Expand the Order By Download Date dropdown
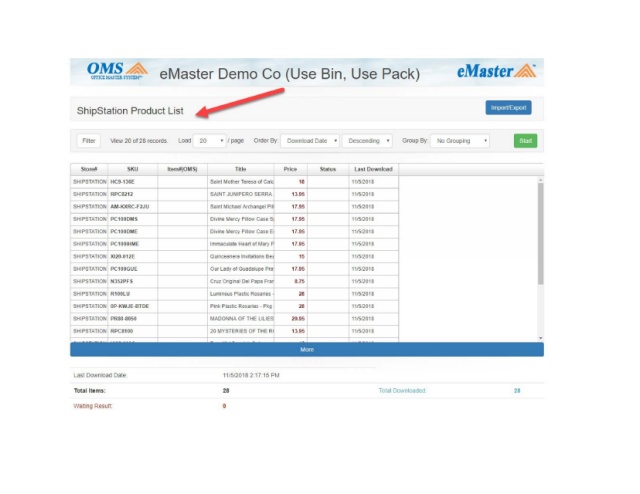Image resolution: width=640 pixels, height=494 pixels. (310, 141)
